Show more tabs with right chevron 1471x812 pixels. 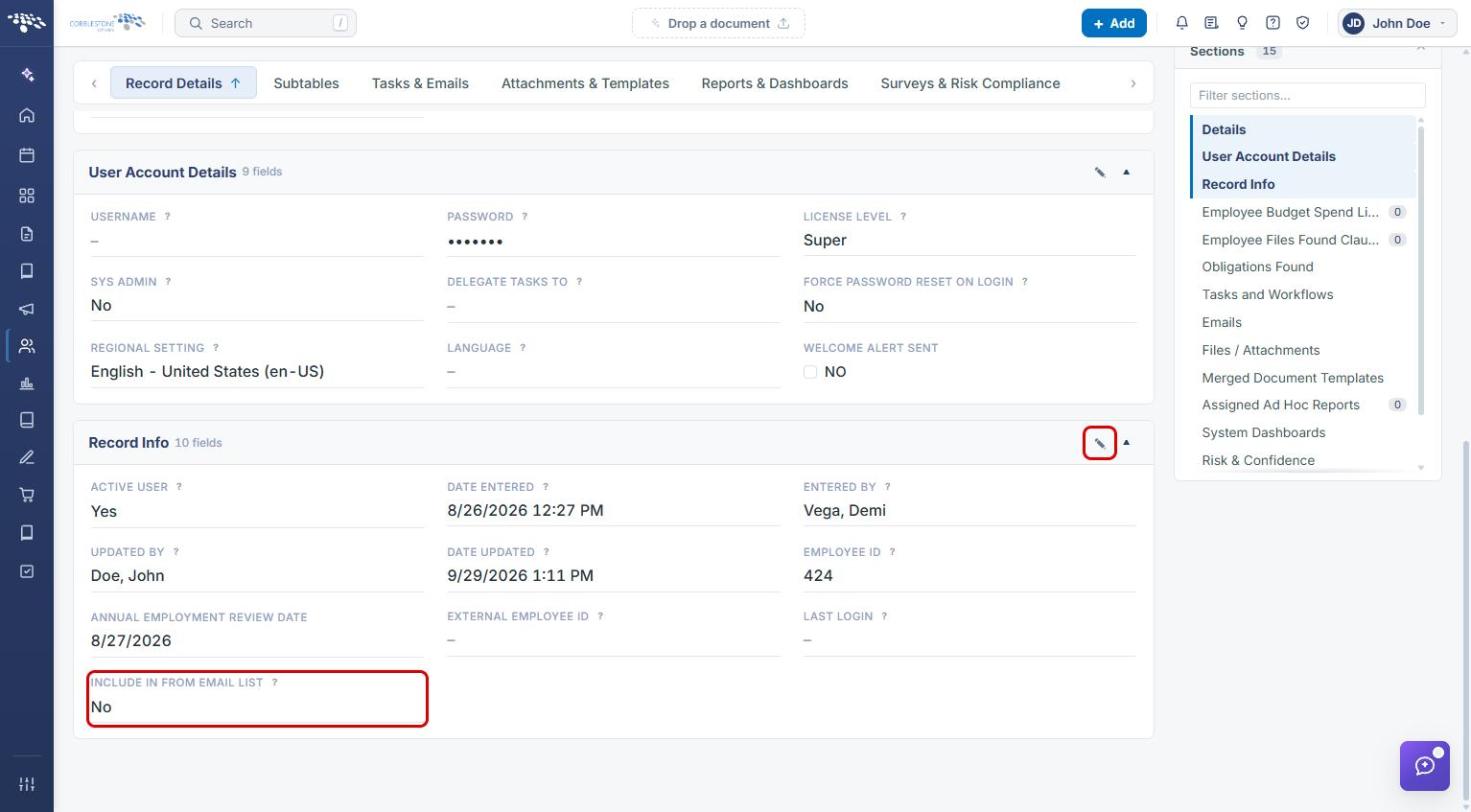(1133, 83)
